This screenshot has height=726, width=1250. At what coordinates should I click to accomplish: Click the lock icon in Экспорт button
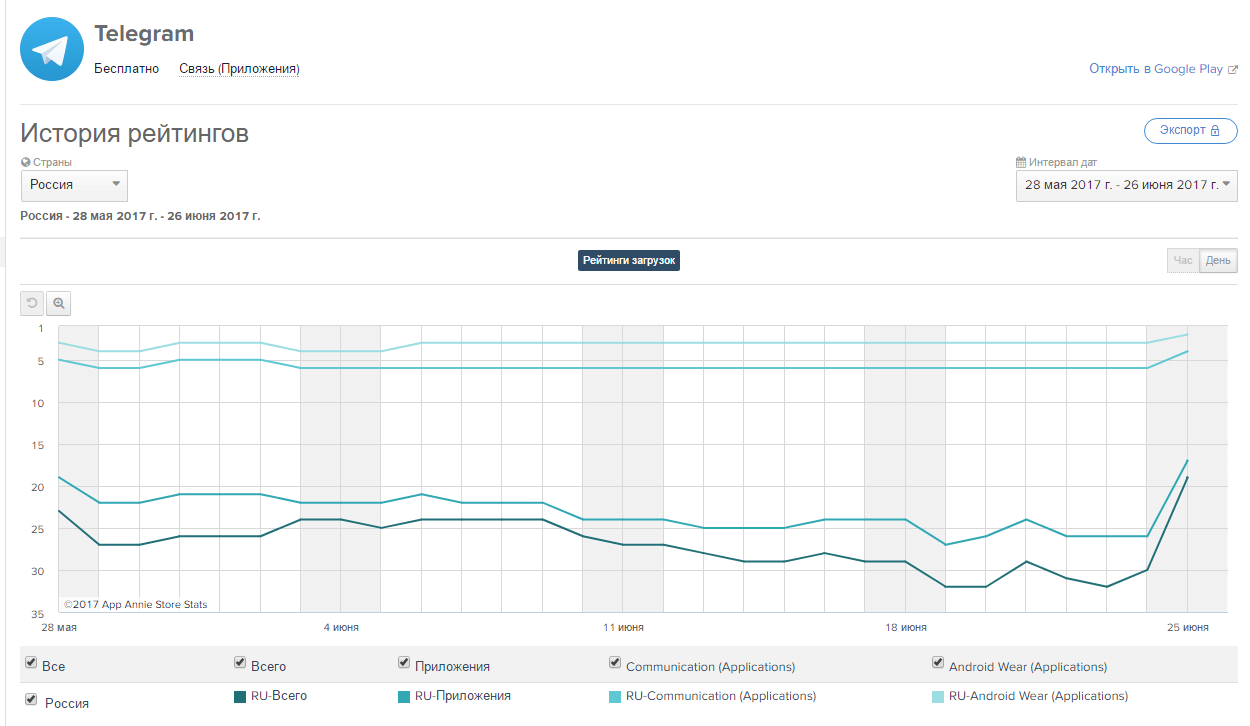click(1215, 131)
